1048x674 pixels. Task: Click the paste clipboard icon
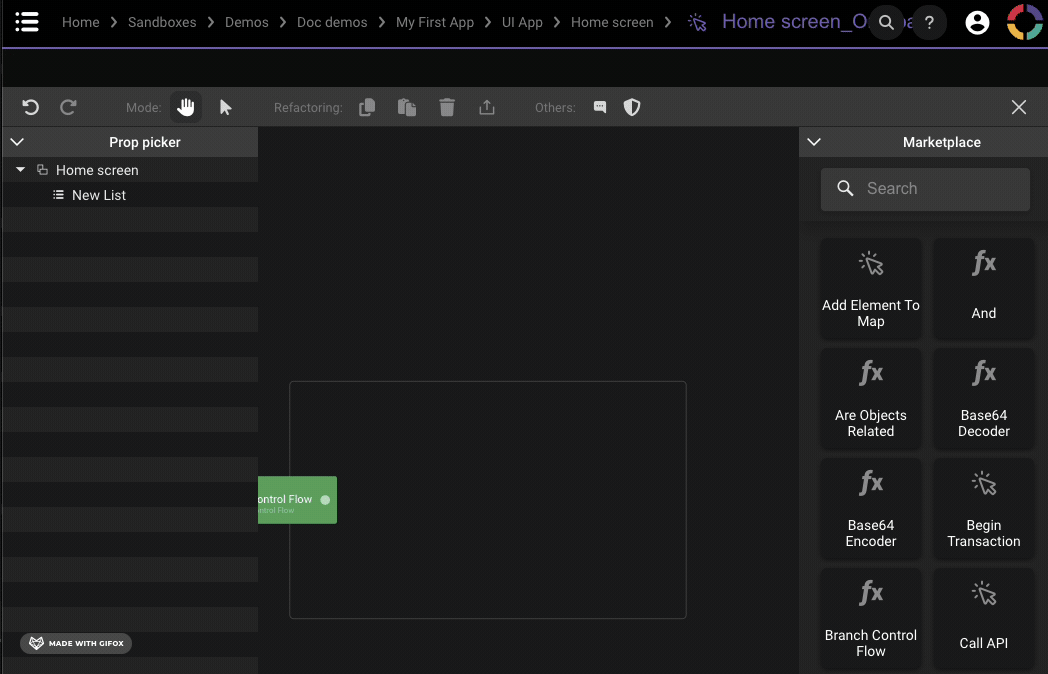(x=407, y=107)
